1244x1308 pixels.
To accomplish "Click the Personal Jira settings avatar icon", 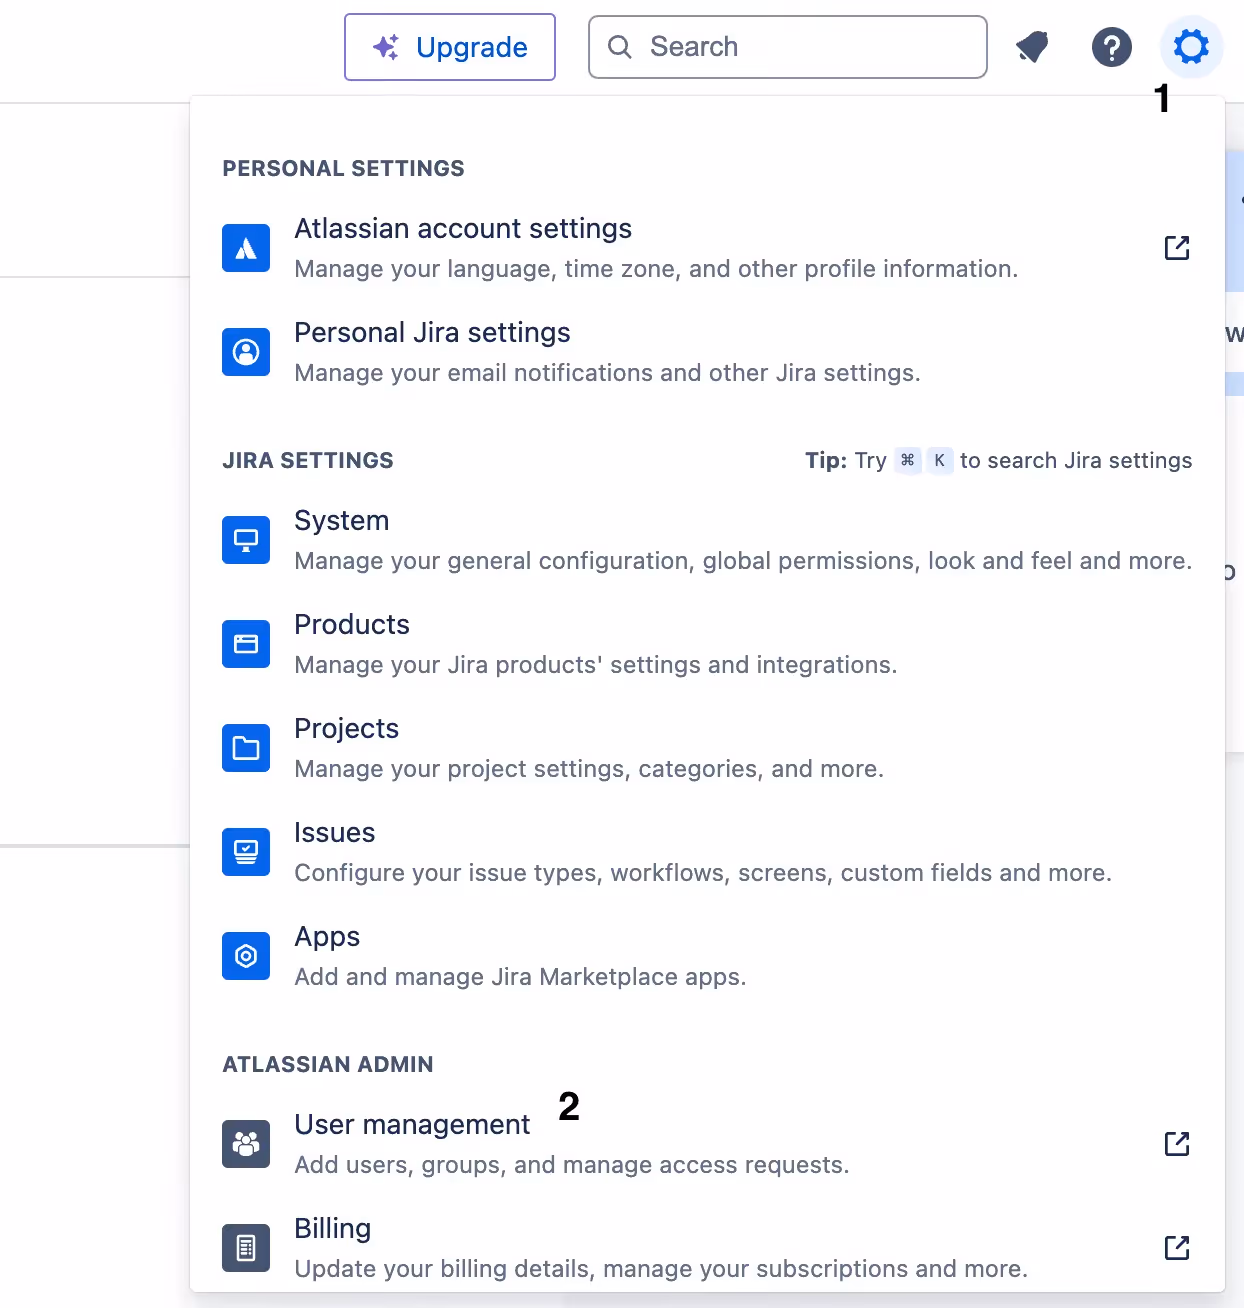I will [x=246, y=352].
